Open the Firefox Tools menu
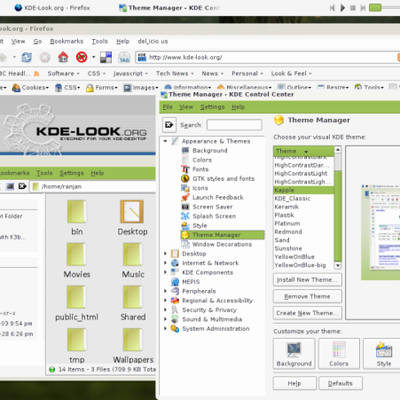The image size is (400, 400). pos(100,41)
